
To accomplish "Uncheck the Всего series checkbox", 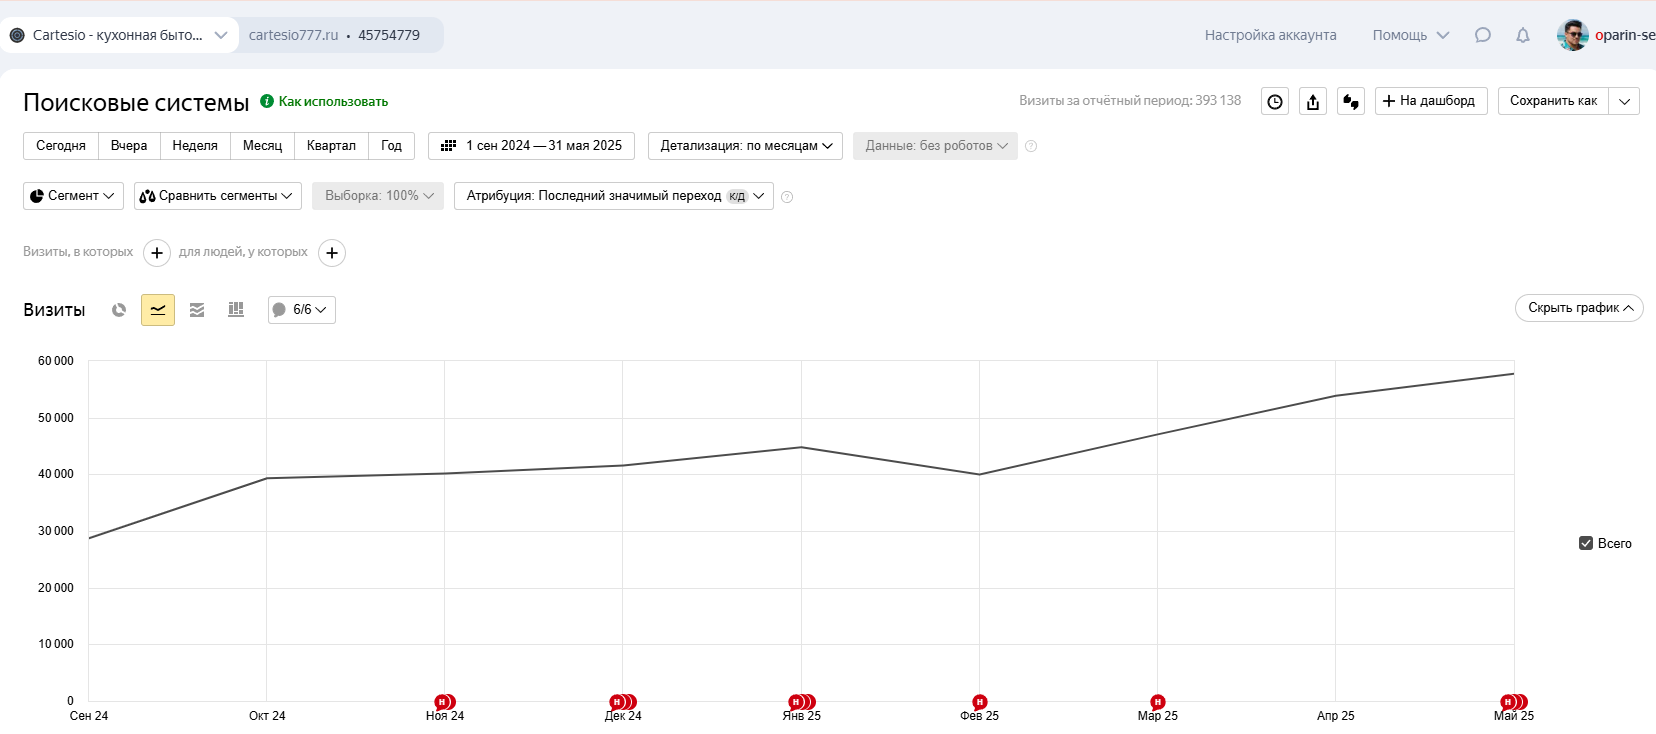I will tap(1585, 543).
